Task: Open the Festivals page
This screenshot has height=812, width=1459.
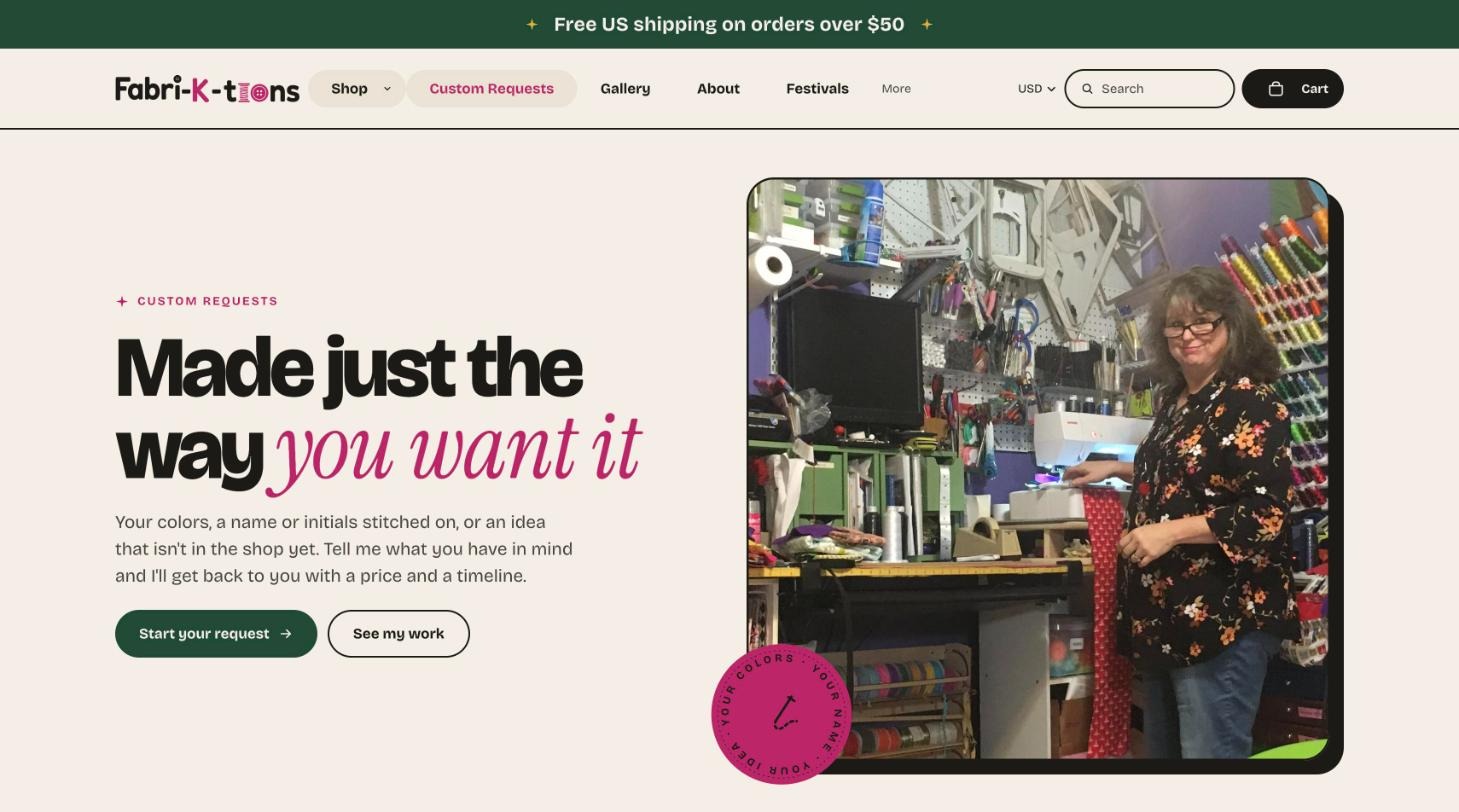Action: coord(817,89)
